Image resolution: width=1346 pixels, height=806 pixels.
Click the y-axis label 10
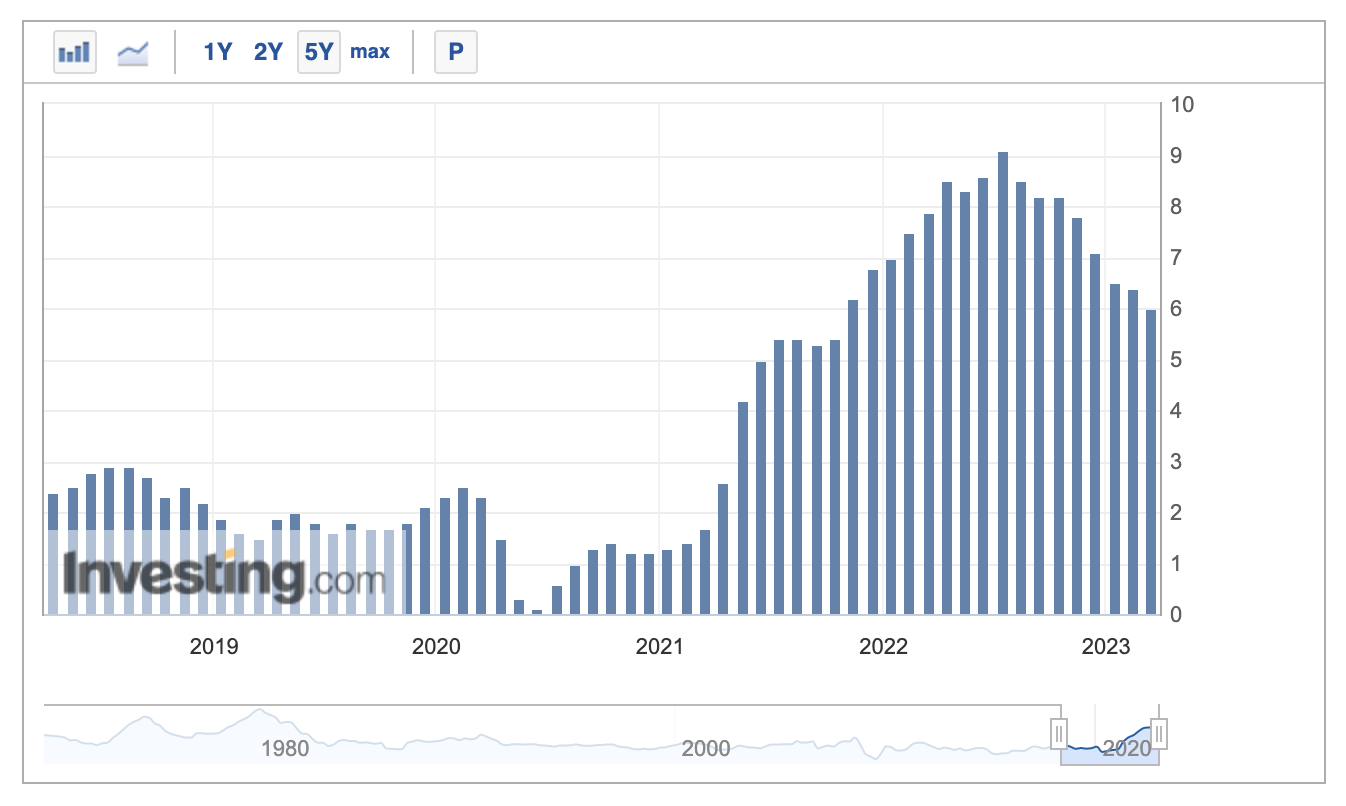[1182, 105]
